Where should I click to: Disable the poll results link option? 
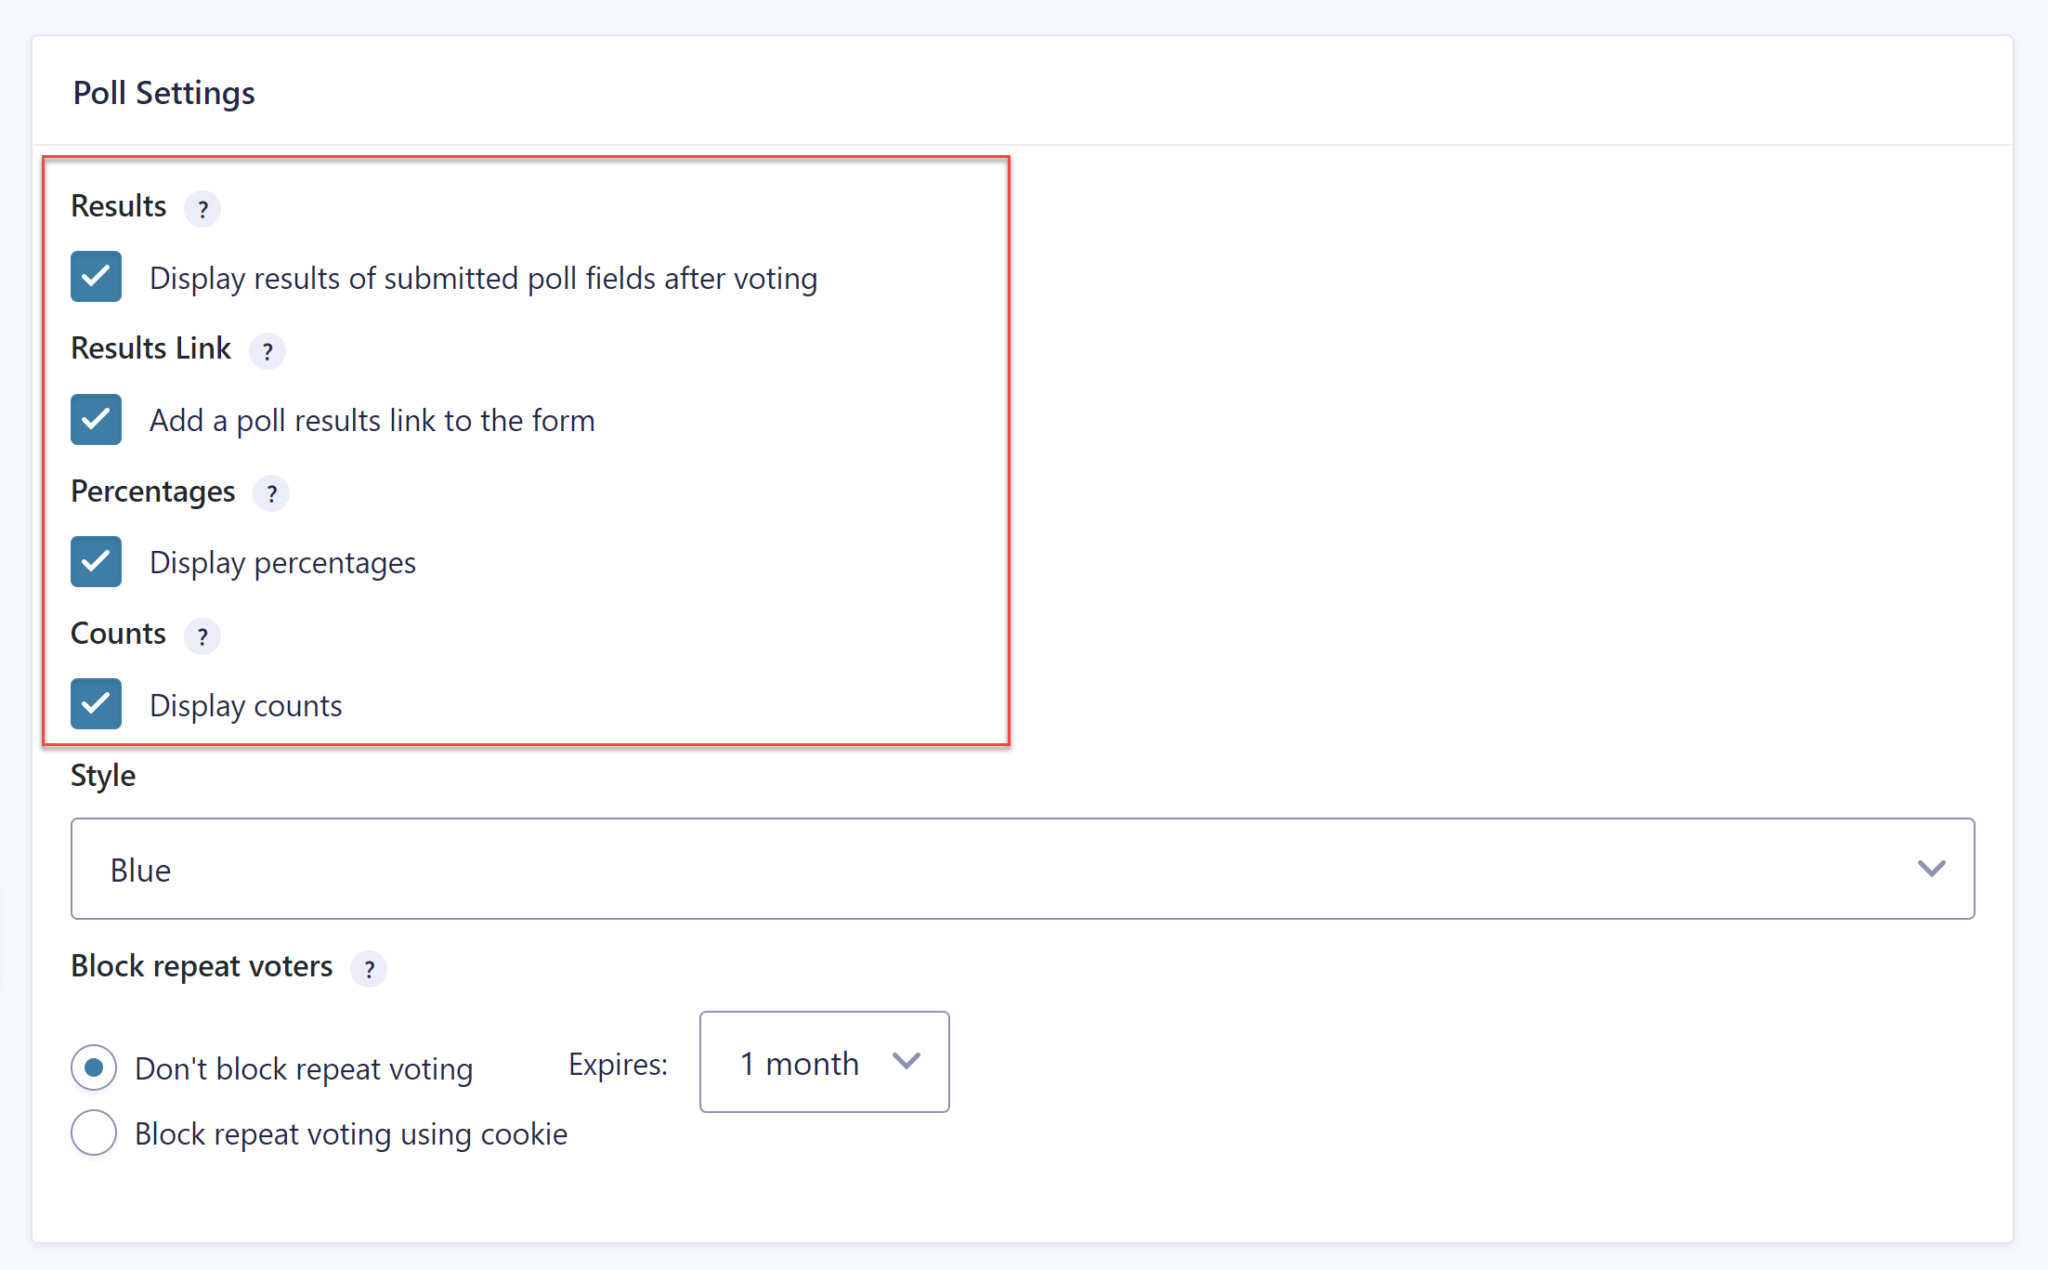[x=95, y=419]
